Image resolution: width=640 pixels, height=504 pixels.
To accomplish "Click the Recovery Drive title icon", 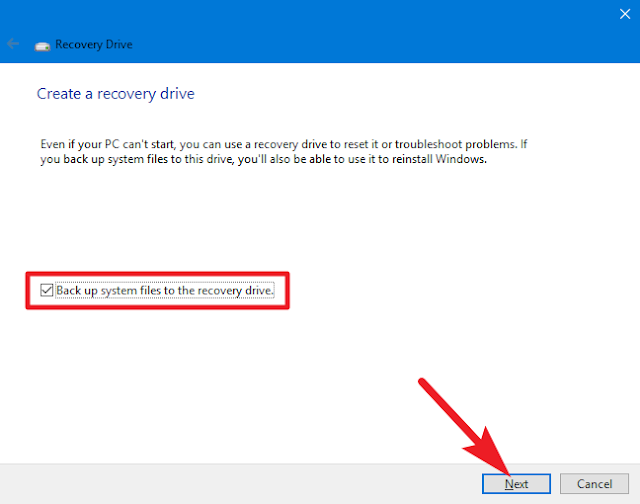I will pyautogui.click(x=42, y=46).
